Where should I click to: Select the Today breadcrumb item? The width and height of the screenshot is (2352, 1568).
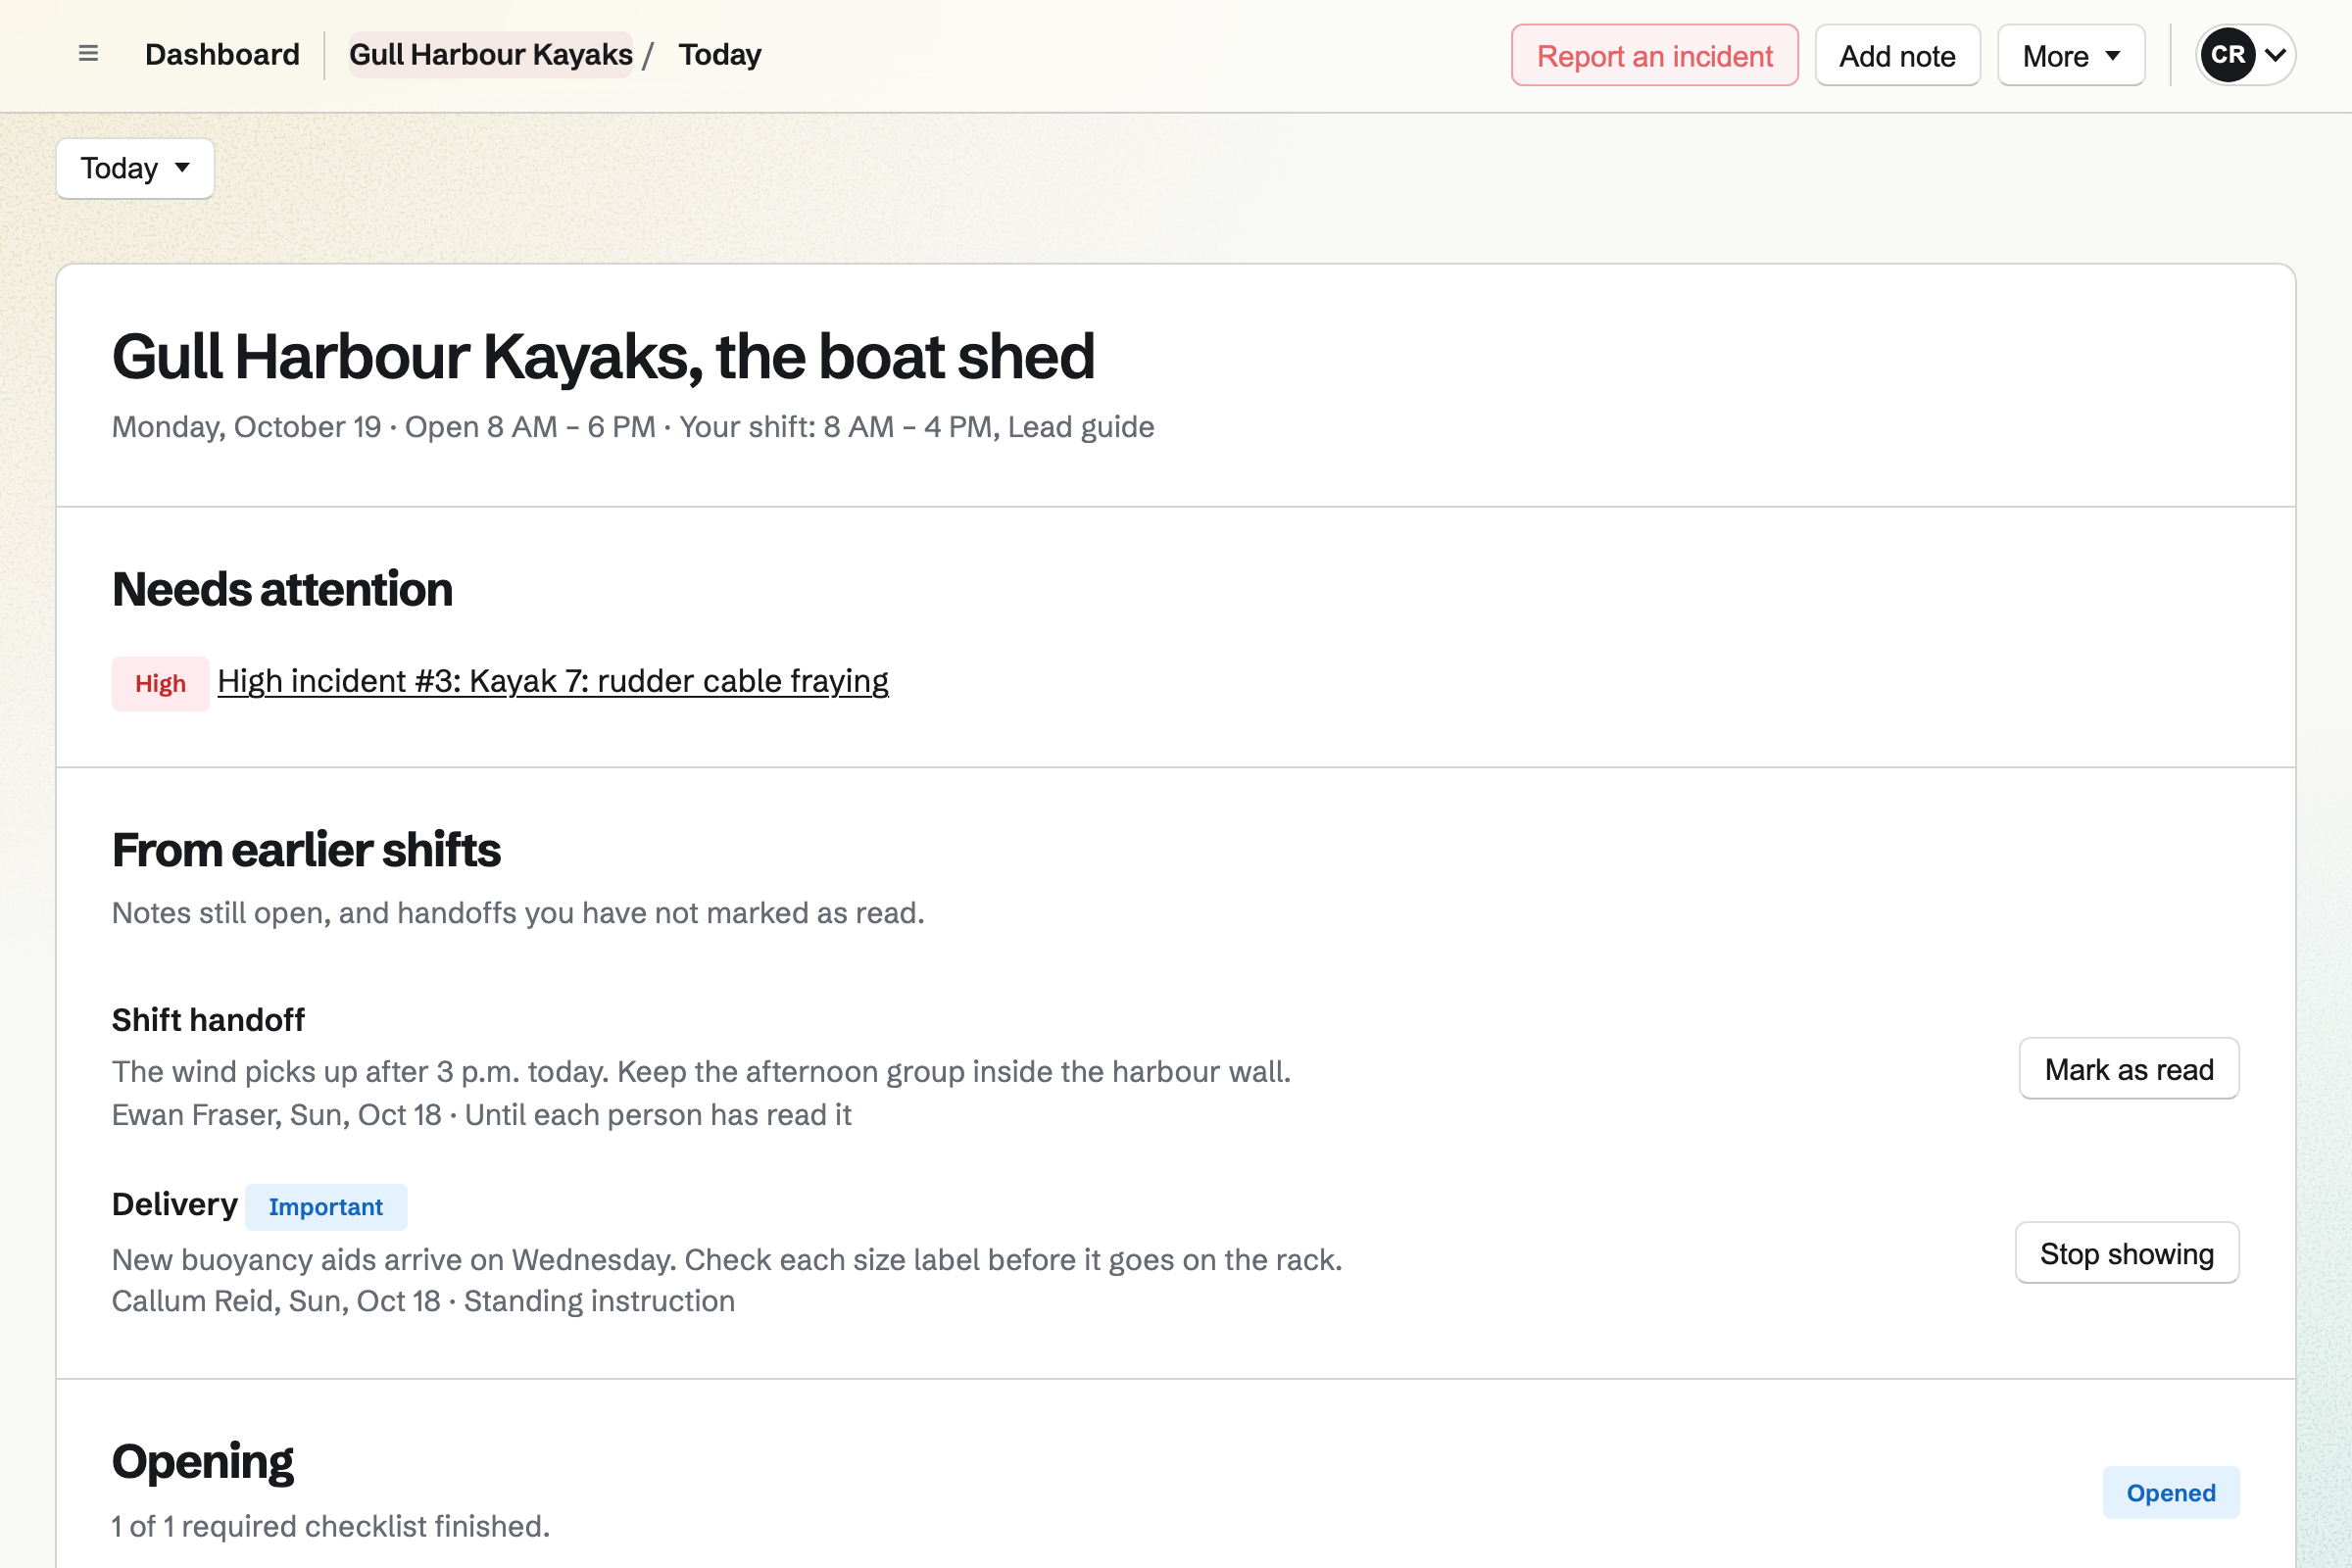[719, 54]
